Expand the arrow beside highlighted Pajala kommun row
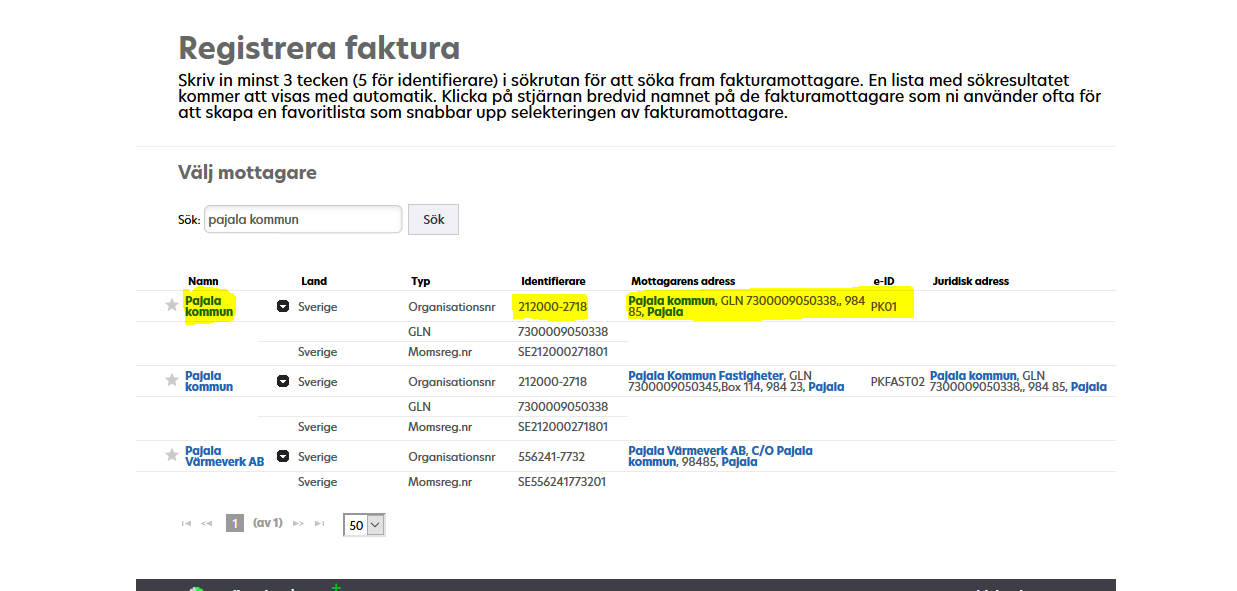Image resolution: width=1237 pixels, height=591 pixels. click(283, 306)
